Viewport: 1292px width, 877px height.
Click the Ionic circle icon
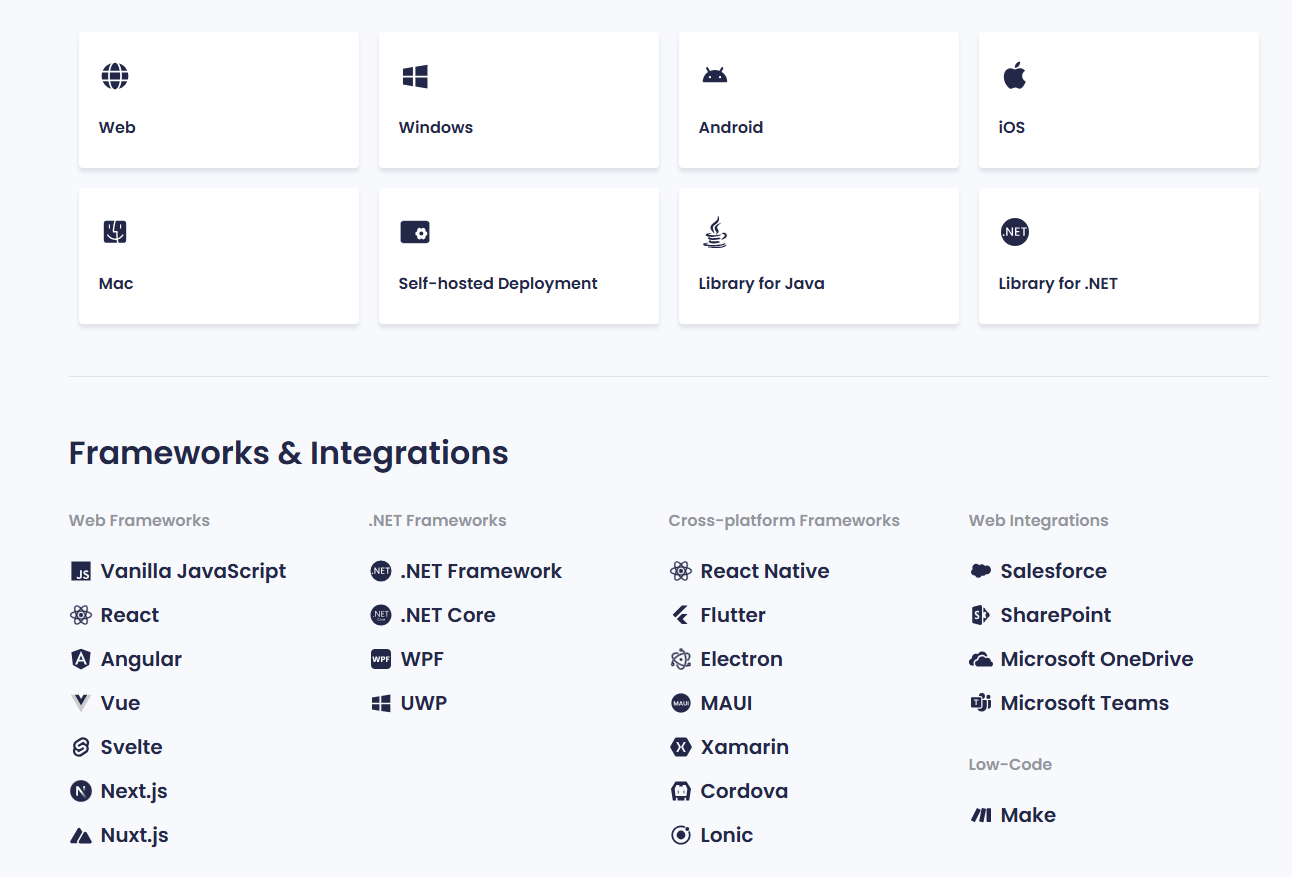coord(681,835)
